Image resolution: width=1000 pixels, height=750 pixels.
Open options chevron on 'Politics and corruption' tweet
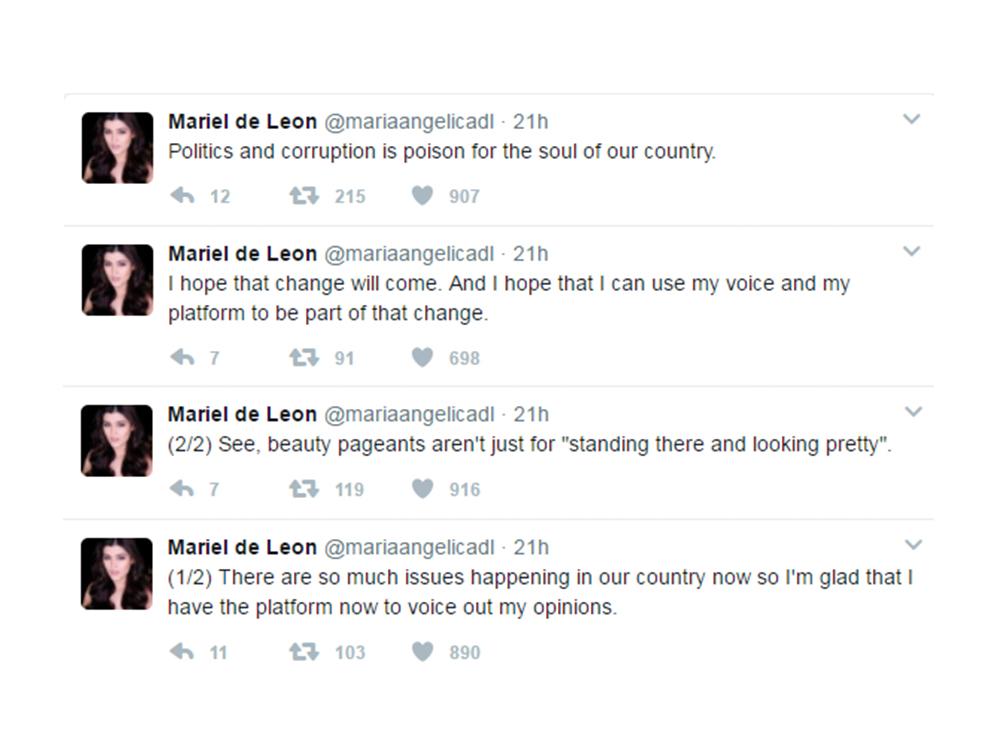click(911, 120)
